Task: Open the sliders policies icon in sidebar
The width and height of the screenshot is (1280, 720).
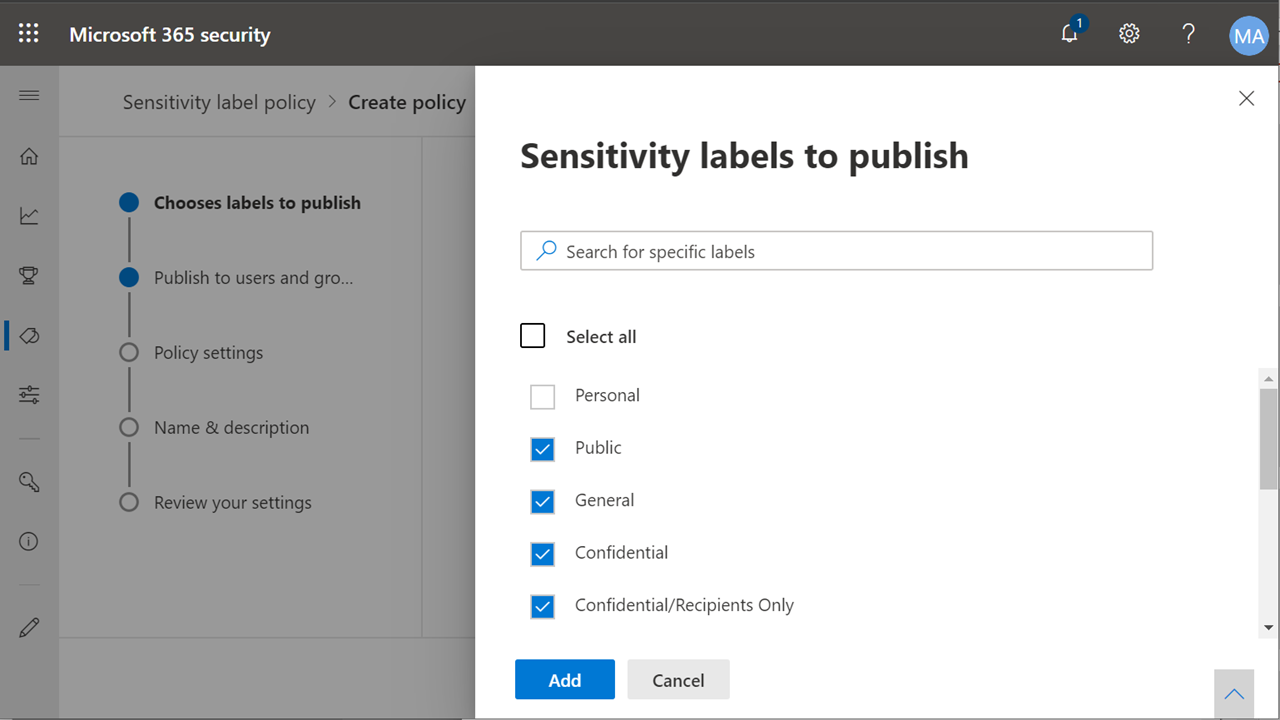Action: click(x=29, y=394)
